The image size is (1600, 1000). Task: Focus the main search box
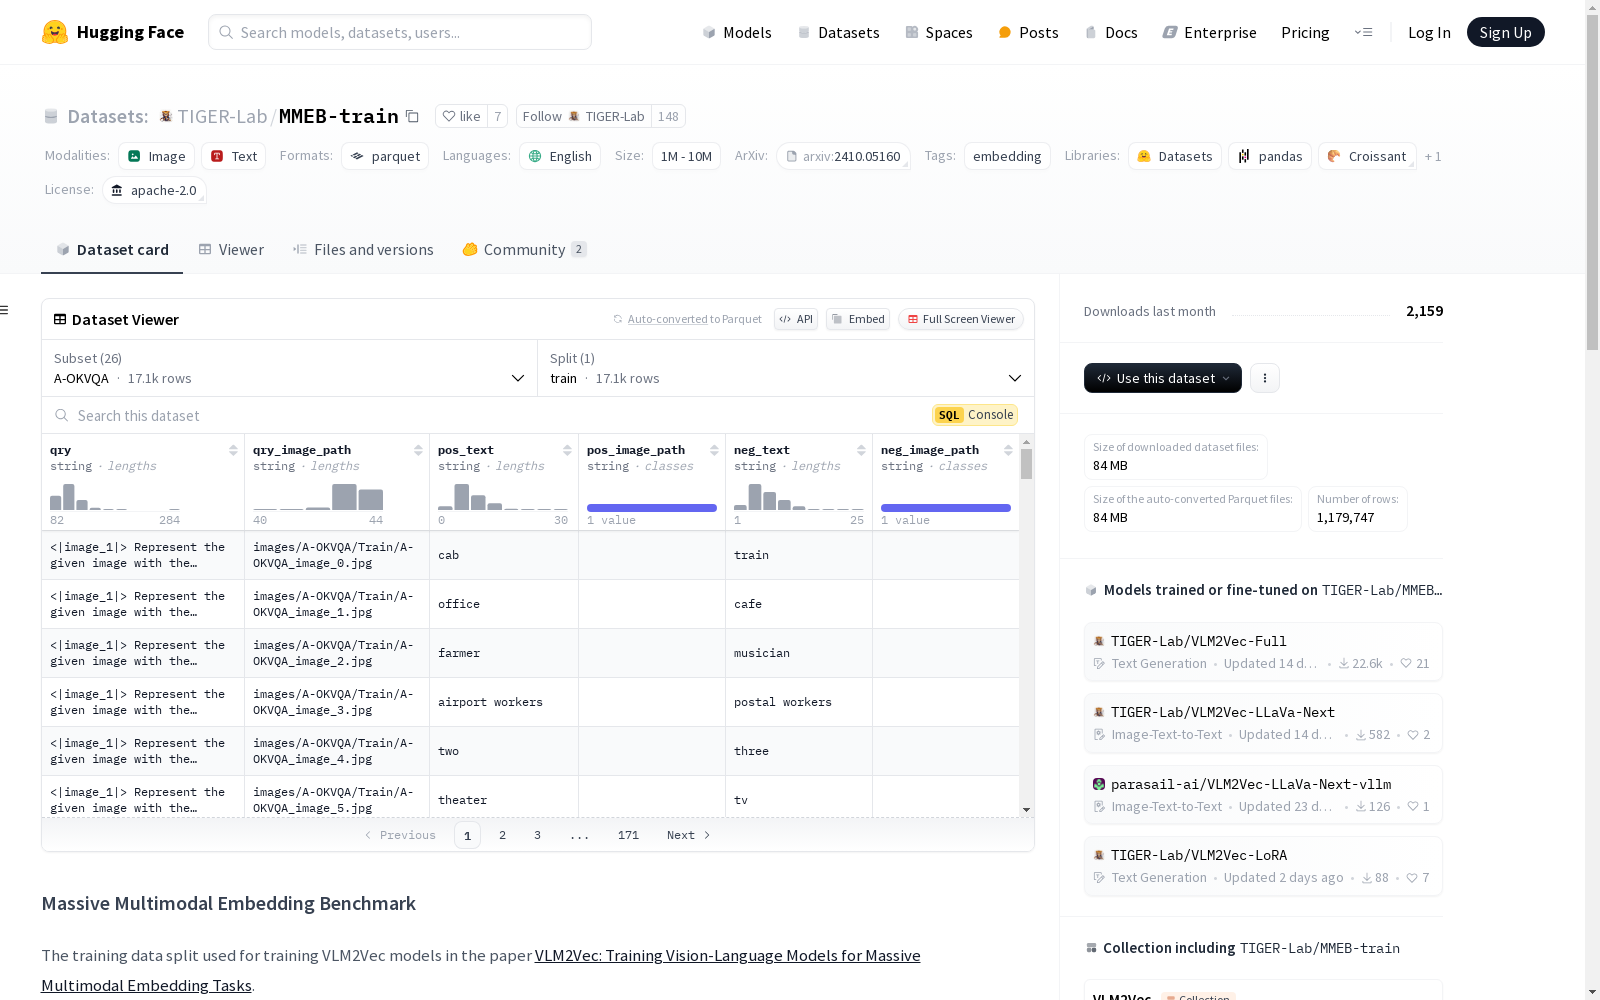pos(400,32)
